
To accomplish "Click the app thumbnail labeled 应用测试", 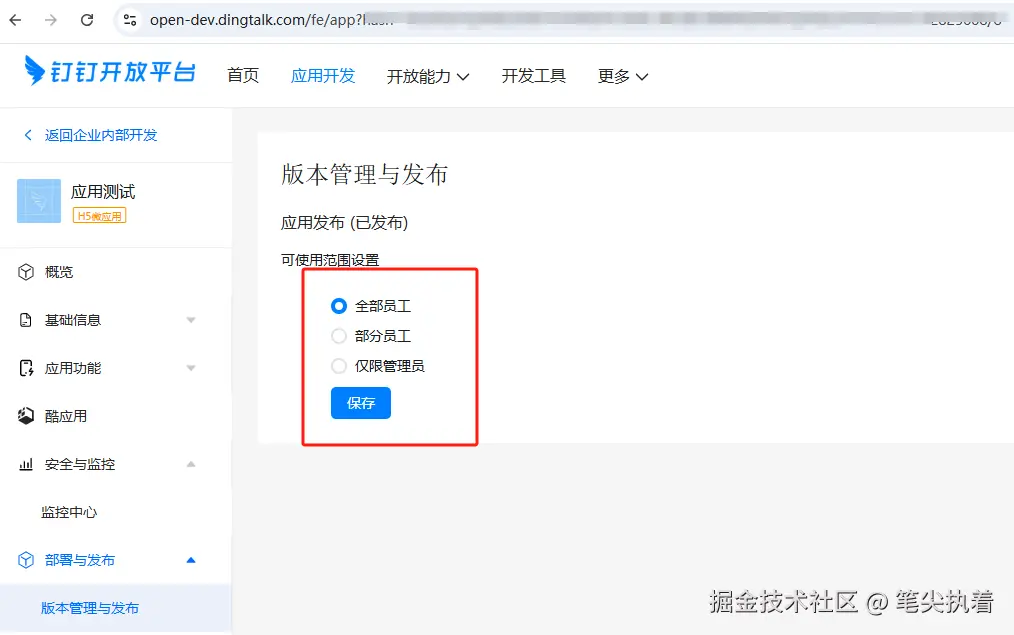I will (x=38, y=200).
